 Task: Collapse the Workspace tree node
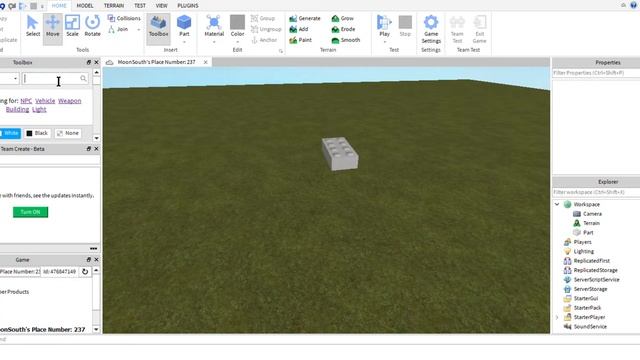click(x=557, y=204)
